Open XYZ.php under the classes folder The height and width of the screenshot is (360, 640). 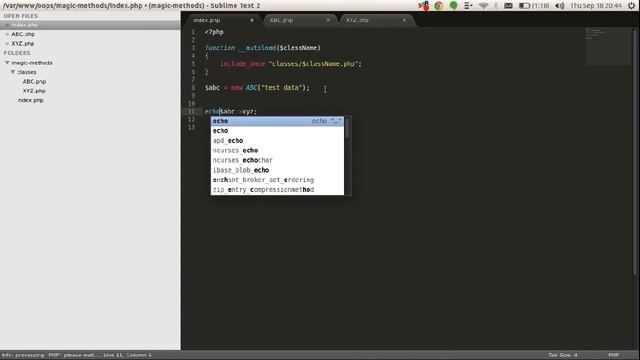pyautogui.click(x=34, y=91)
